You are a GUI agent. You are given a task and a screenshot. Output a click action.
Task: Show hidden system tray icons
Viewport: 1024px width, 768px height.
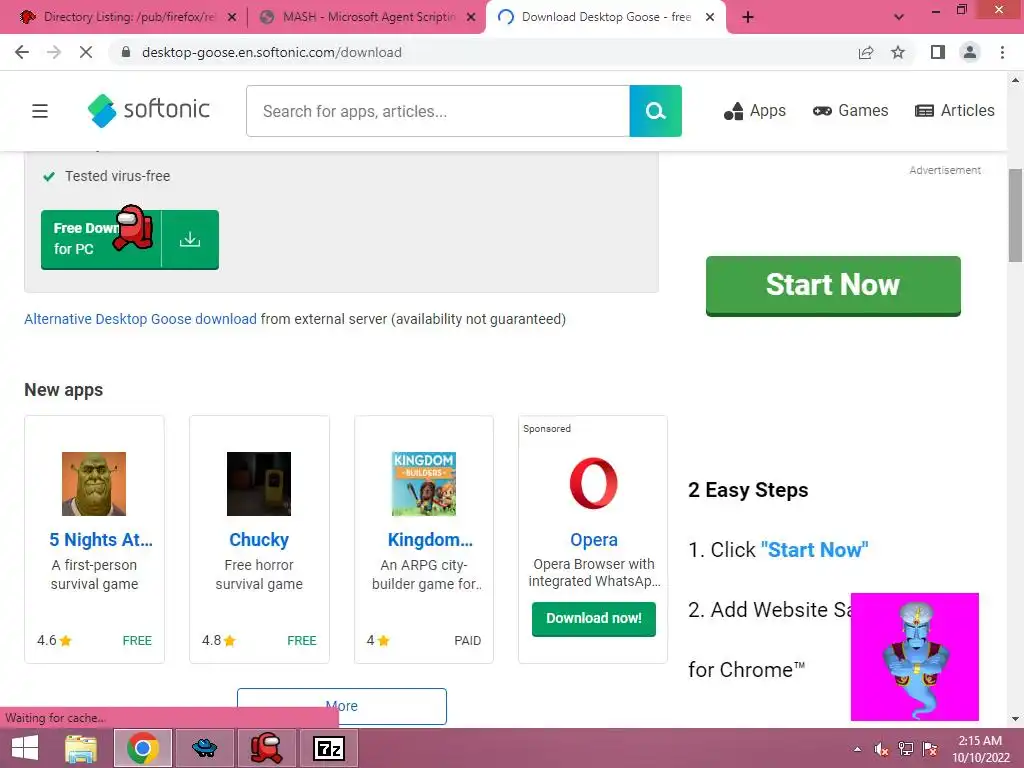[857, 749]
